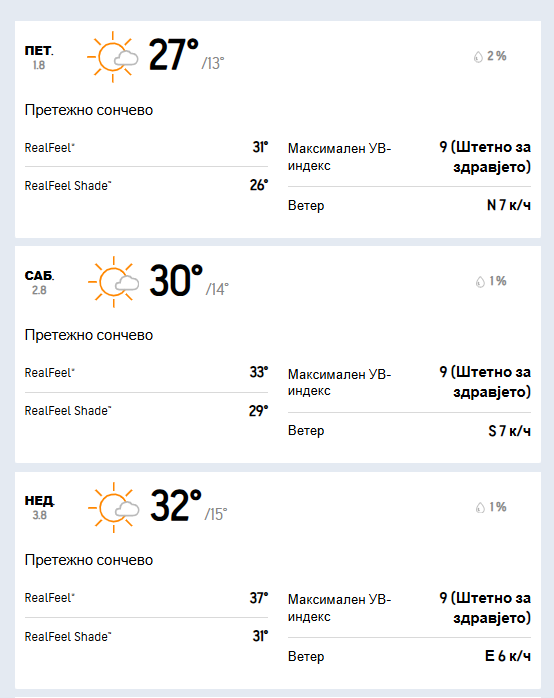Click the raindrop icon on Sunday's card
The width and height of the screenshot is (554, 698).
pyautogui.click(x=480, y=507)
